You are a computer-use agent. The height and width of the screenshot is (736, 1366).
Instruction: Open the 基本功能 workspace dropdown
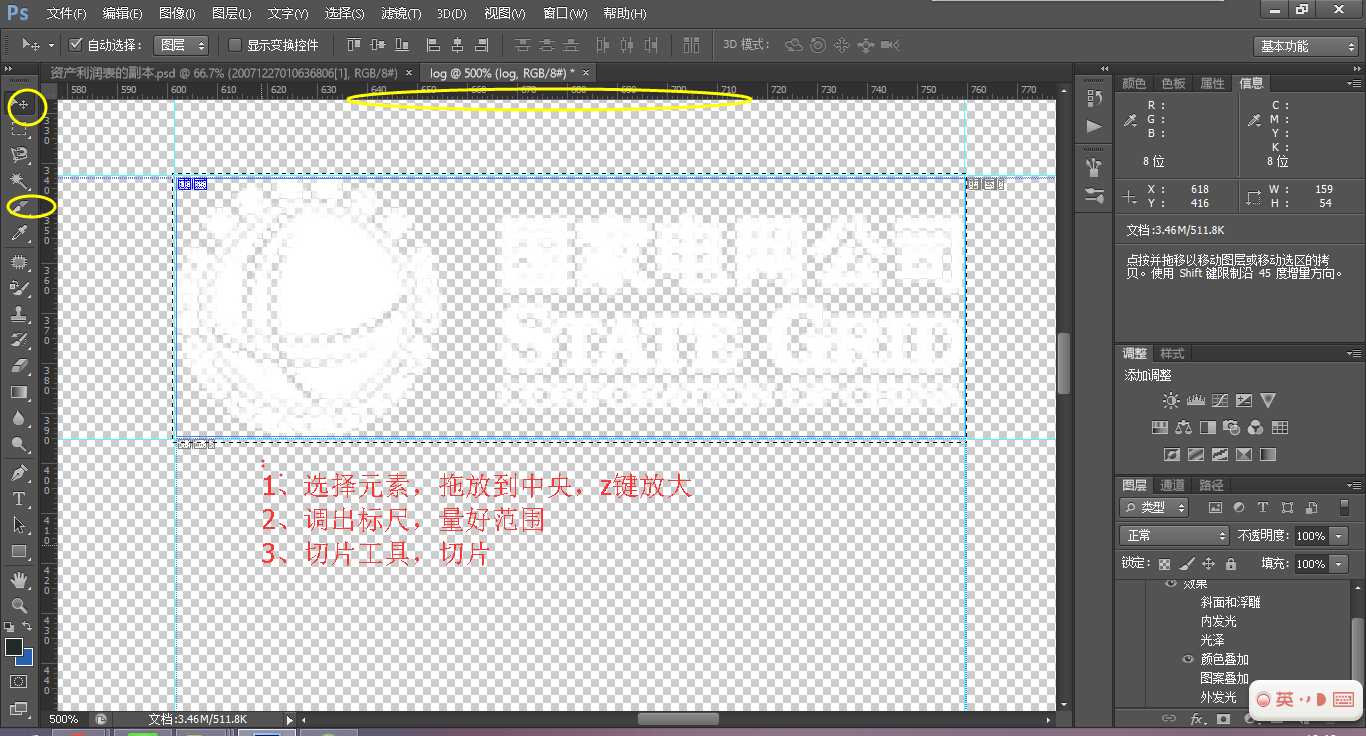[x=1305, y=46]
